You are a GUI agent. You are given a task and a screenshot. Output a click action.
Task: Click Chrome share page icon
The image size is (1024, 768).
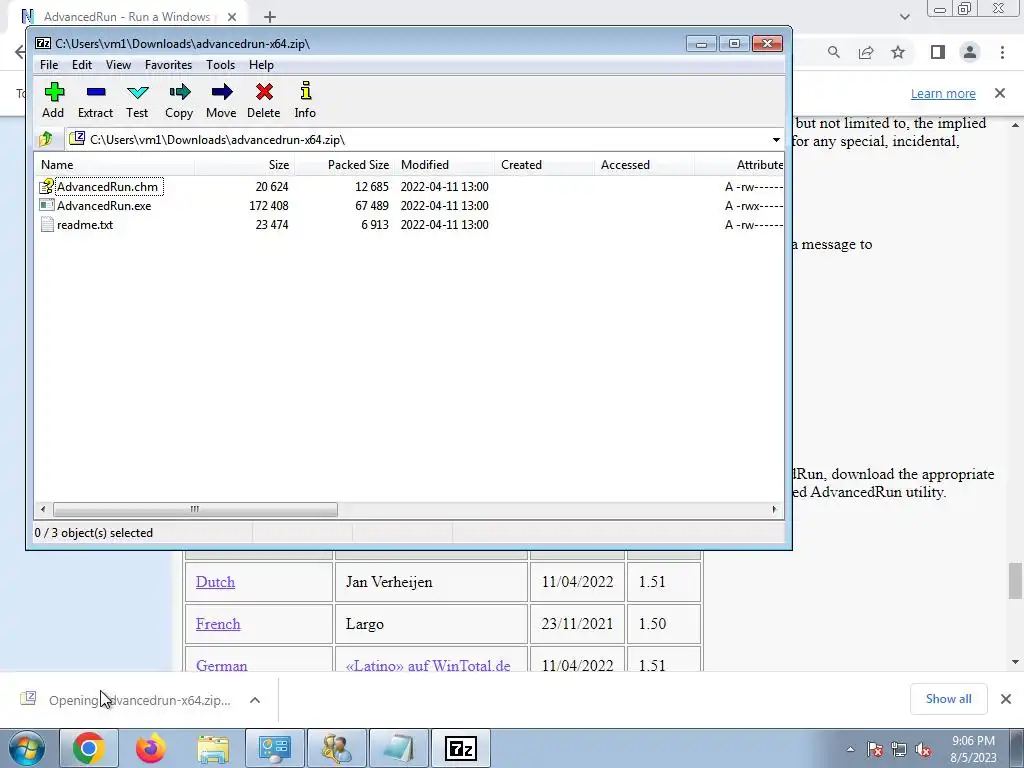[x=866, y=52]
